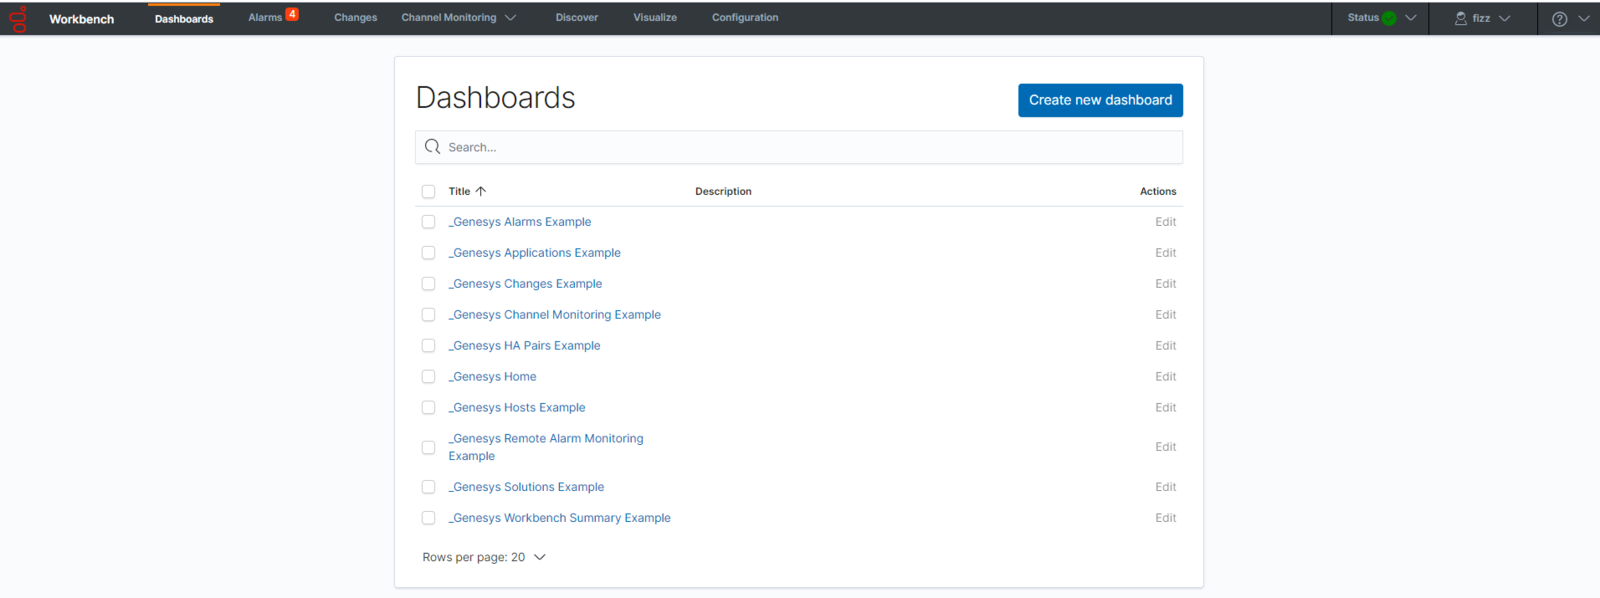Open the Visualize tab
This screenshot has width=1600, height=598.
click(655, 18)
